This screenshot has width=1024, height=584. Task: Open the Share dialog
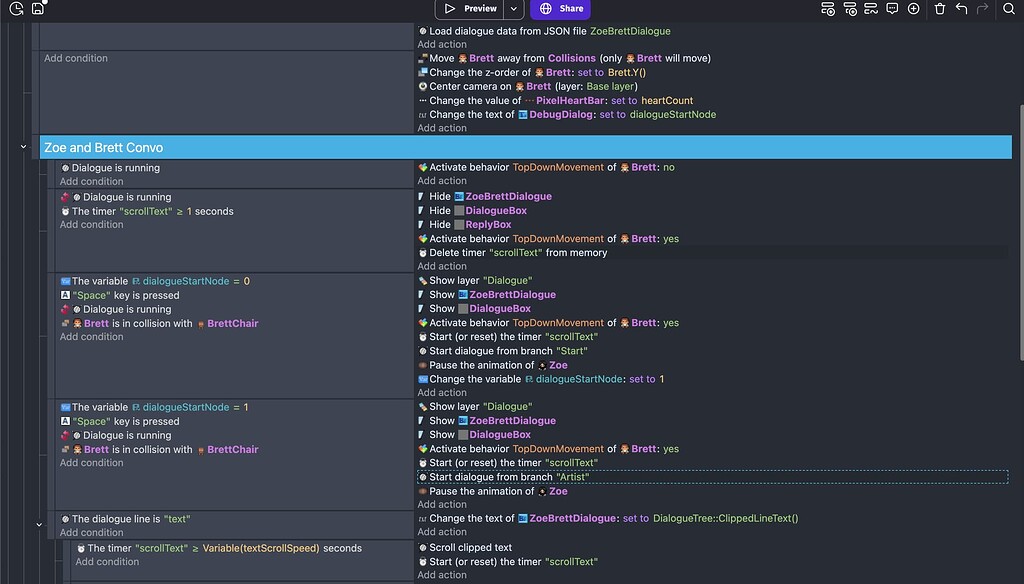(560, 9)
